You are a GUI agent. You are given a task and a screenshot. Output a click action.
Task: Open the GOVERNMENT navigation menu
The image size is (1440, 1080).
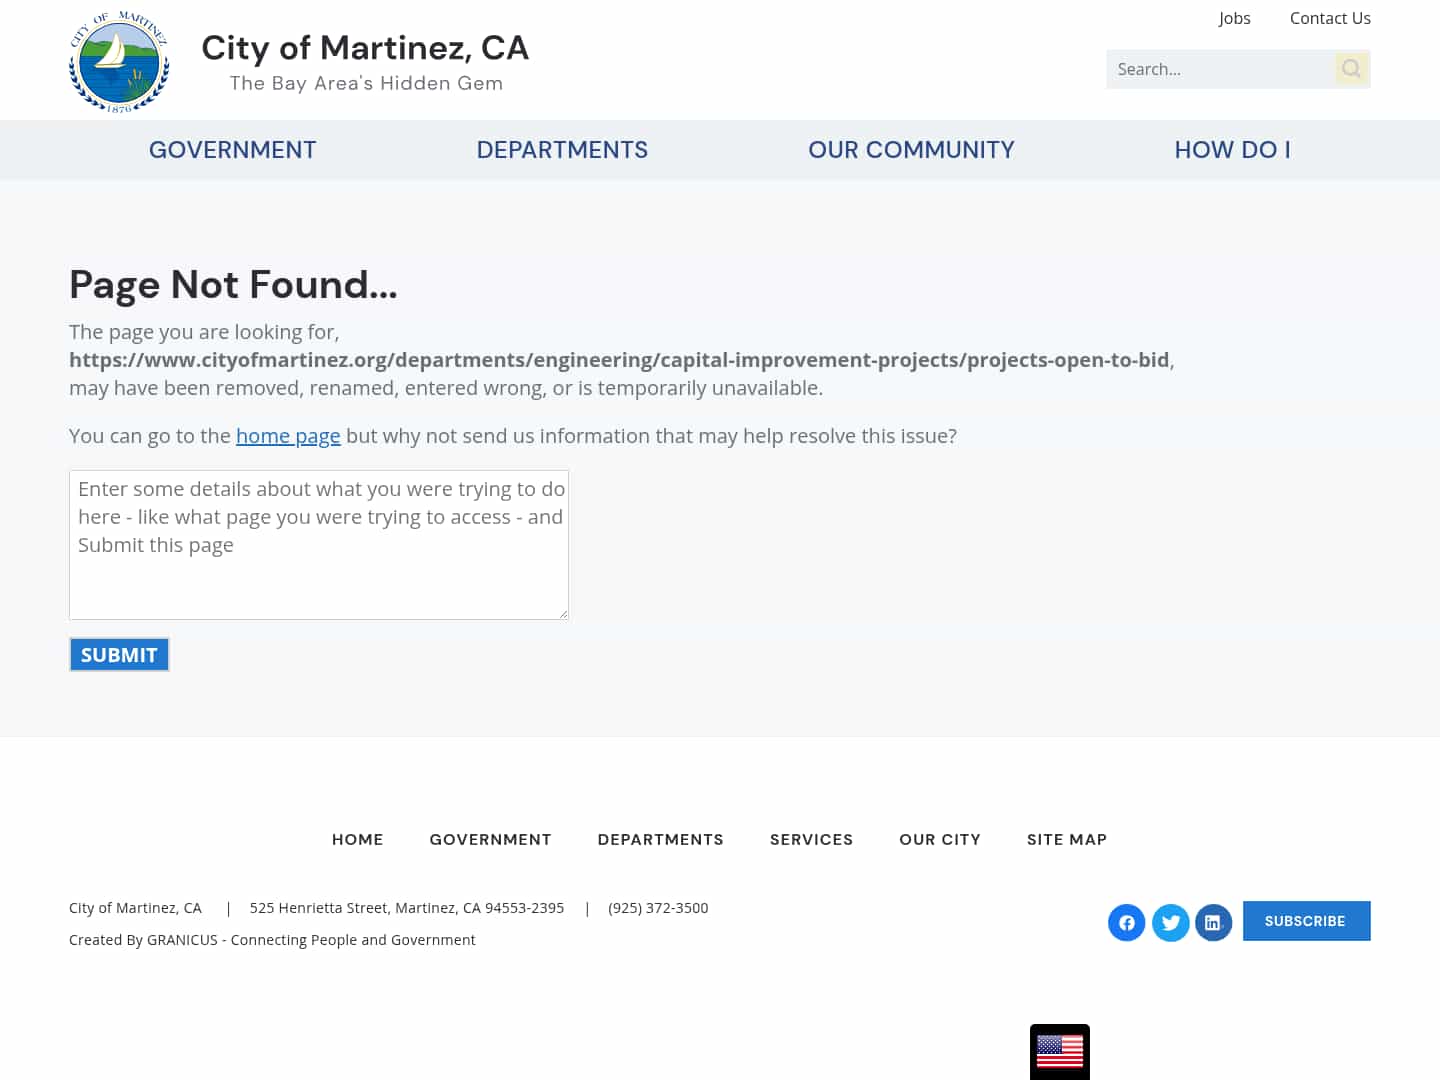click(x=232, y=149)
